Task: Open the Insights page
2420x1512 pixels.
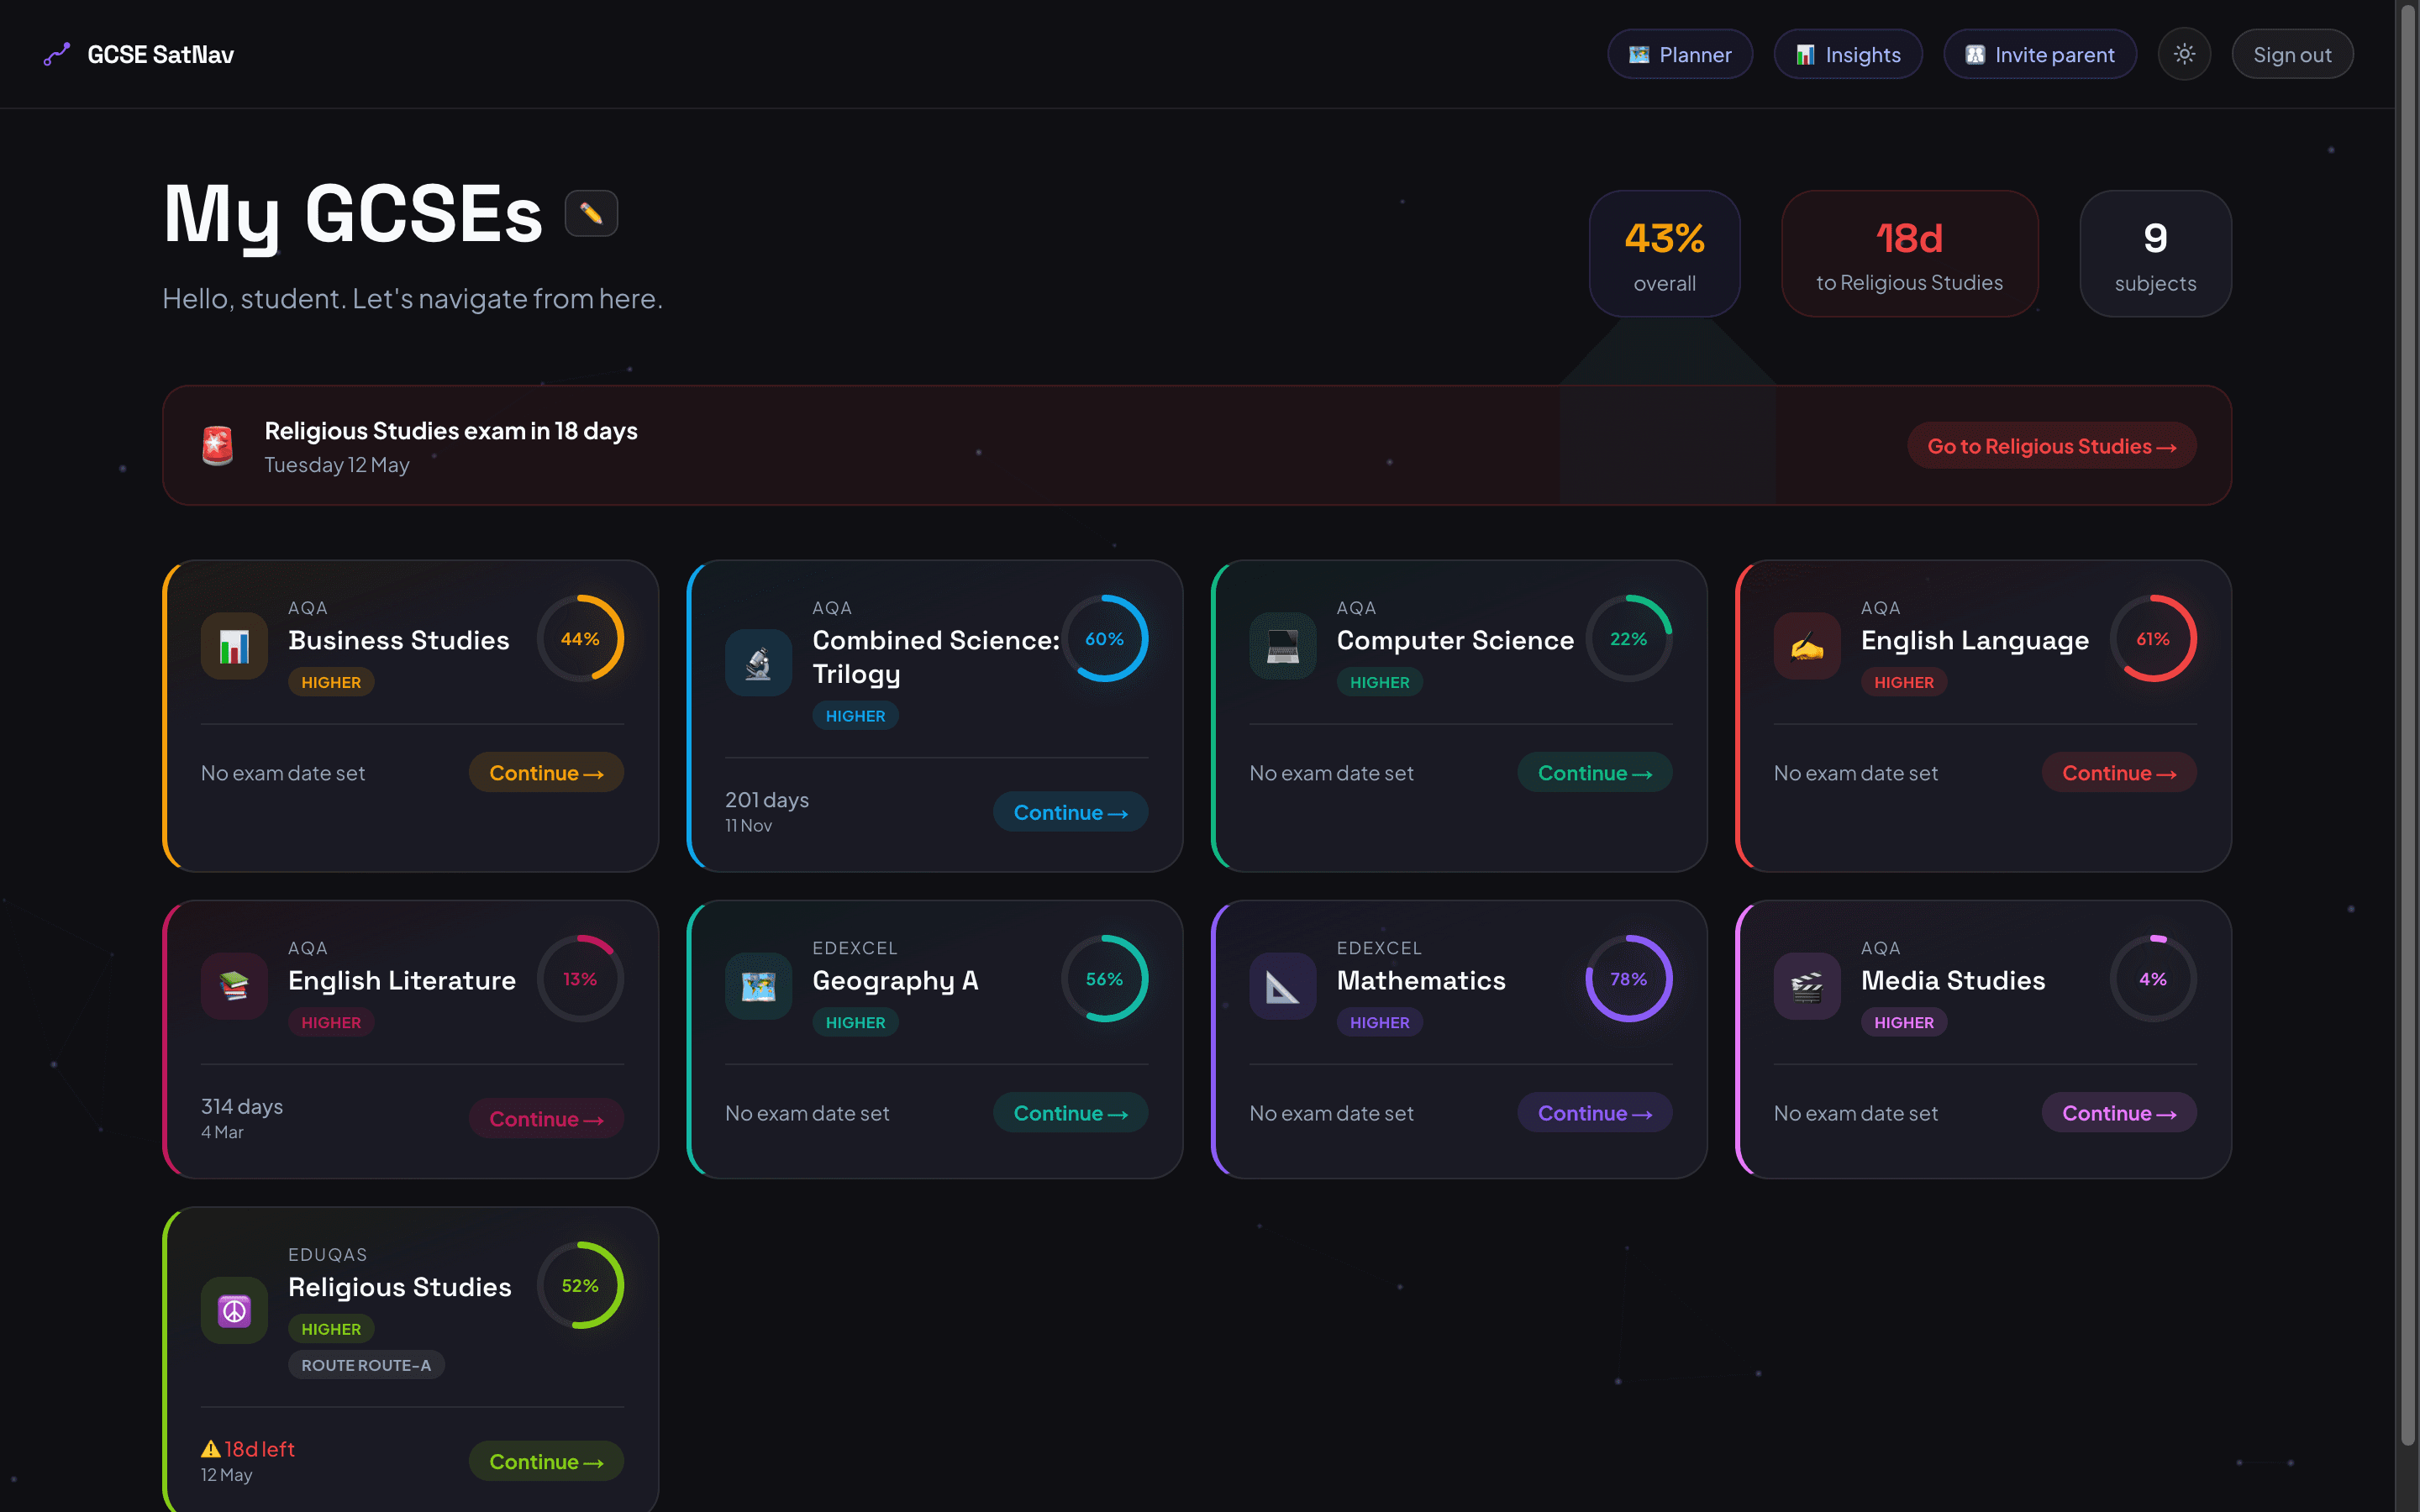Action: (1847, 54)
